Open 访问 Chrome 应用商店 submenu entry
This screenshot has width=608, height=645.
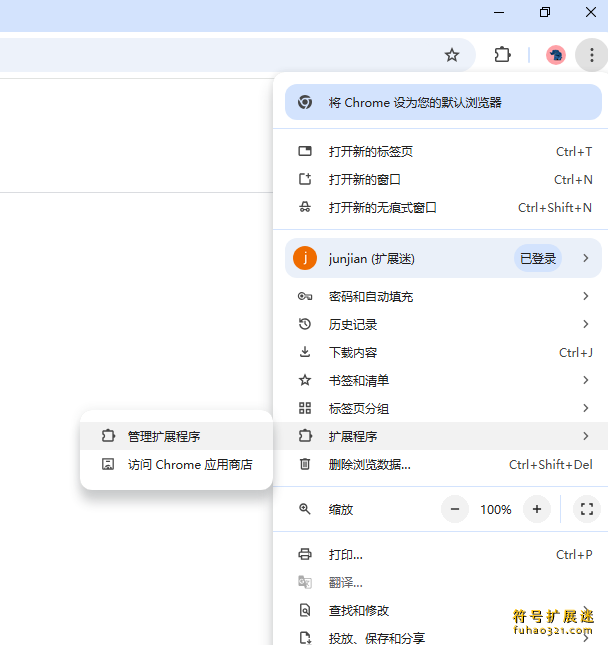coord(176,464)
